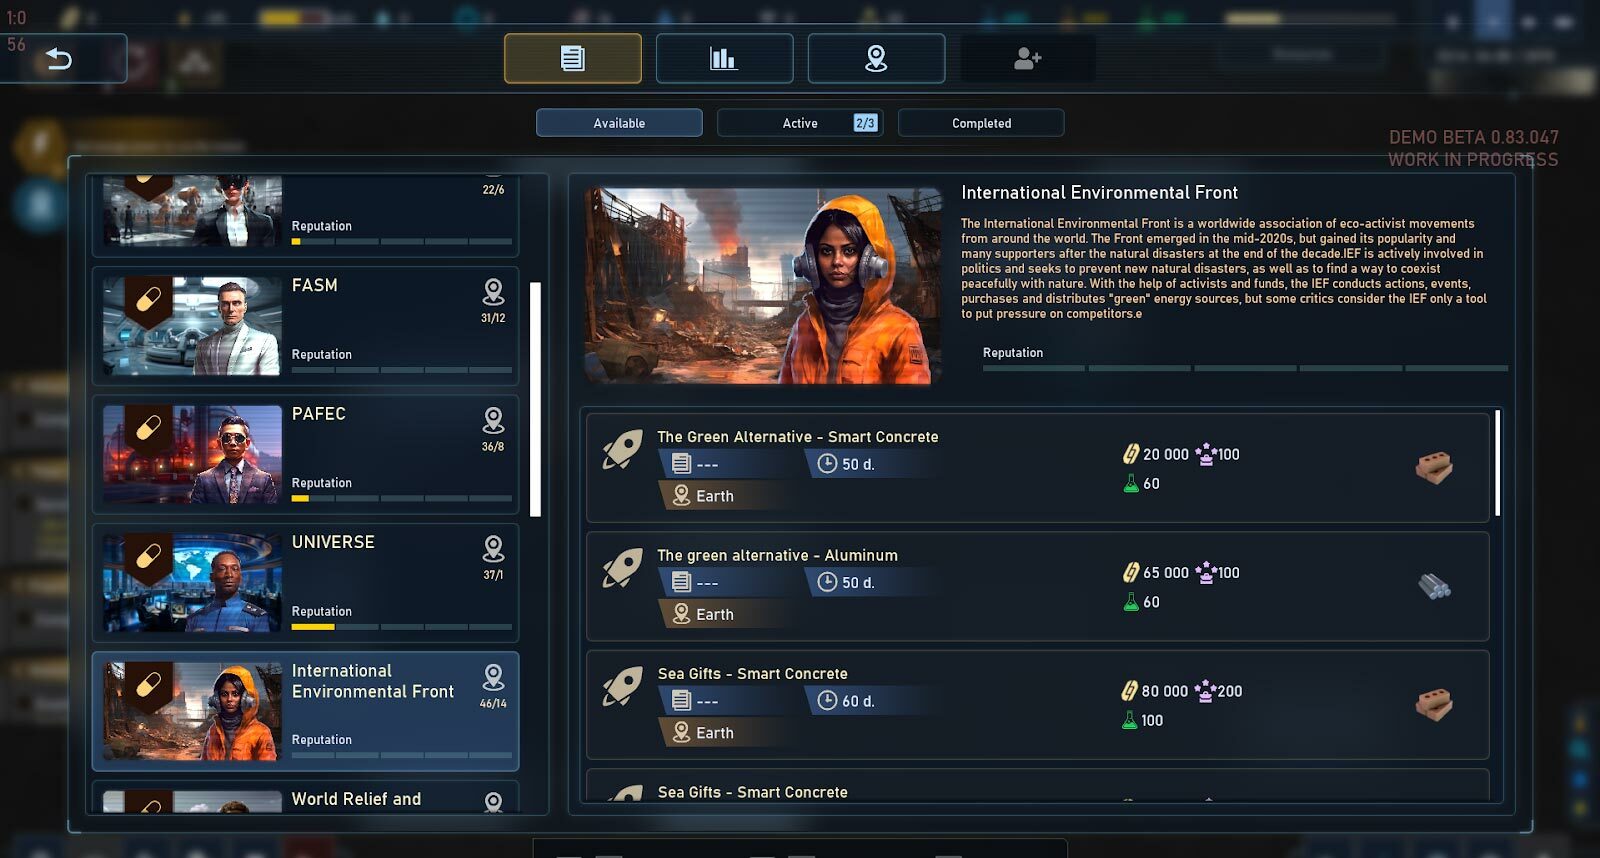Open the contracts list document tab
Viewport: 1600px width, 858px height.
point(572,58)
